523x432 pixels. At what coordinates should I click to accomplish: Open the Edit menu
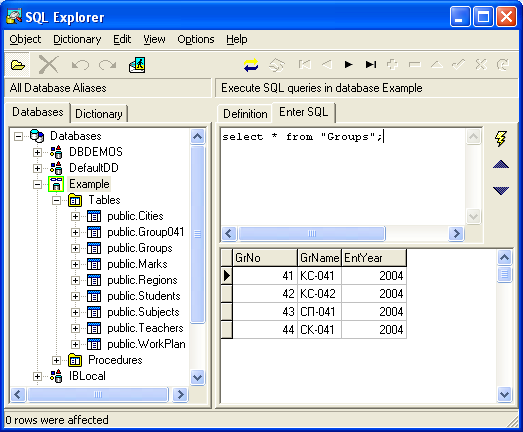tap(122, 39)
